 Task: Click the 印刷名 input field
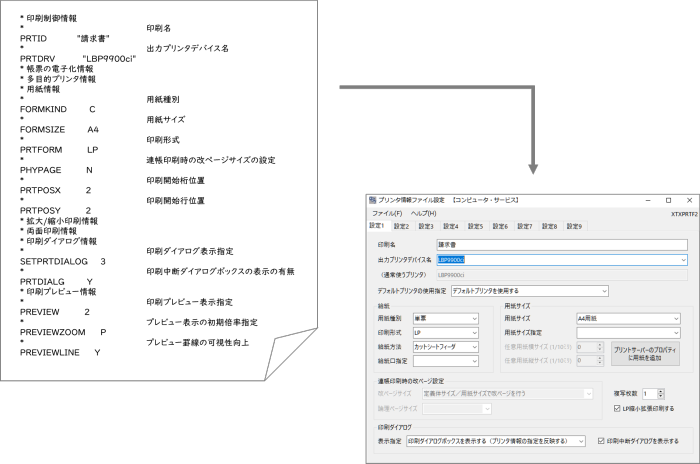pyautogui.click(x=562, y=245)
